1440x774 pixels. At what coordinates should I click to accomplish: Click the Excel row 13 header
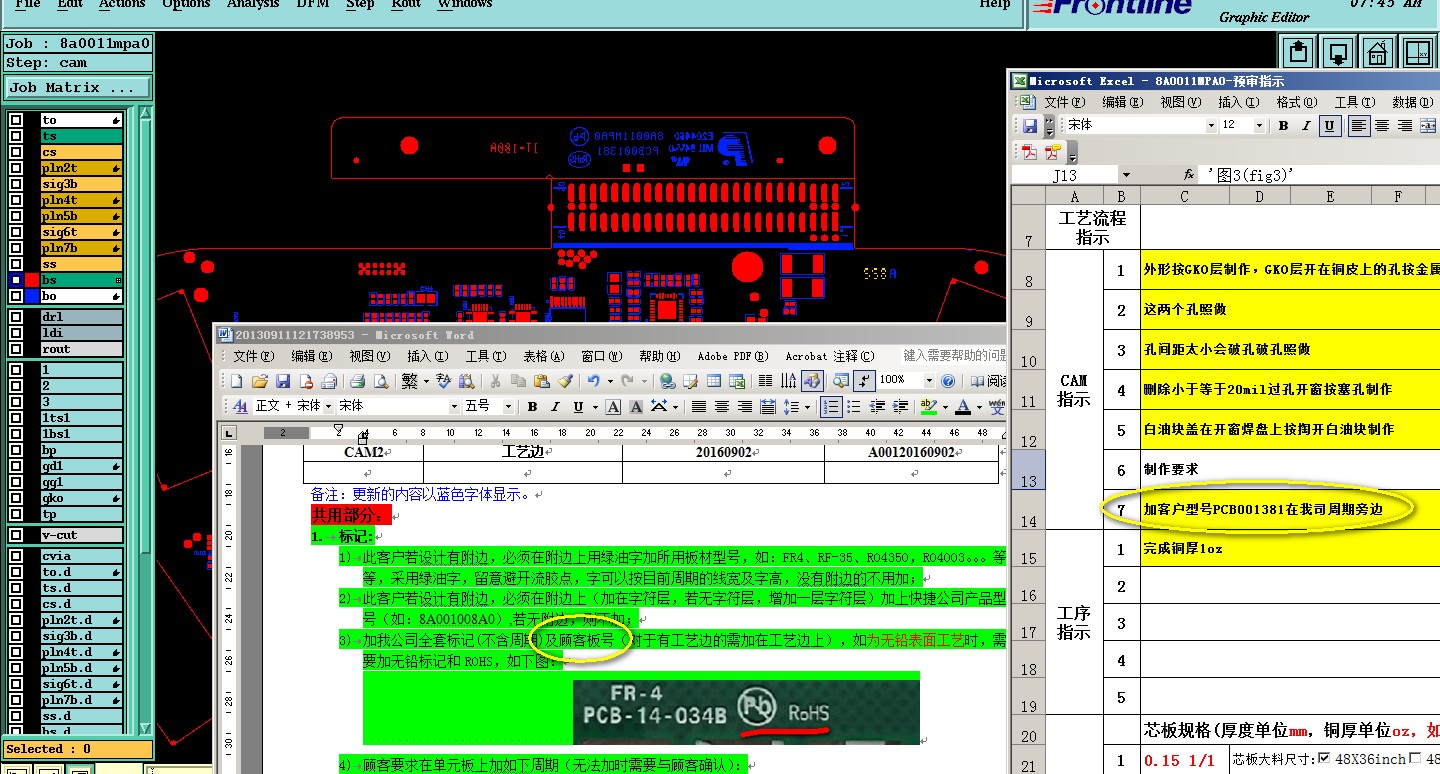pos(1029,469)
